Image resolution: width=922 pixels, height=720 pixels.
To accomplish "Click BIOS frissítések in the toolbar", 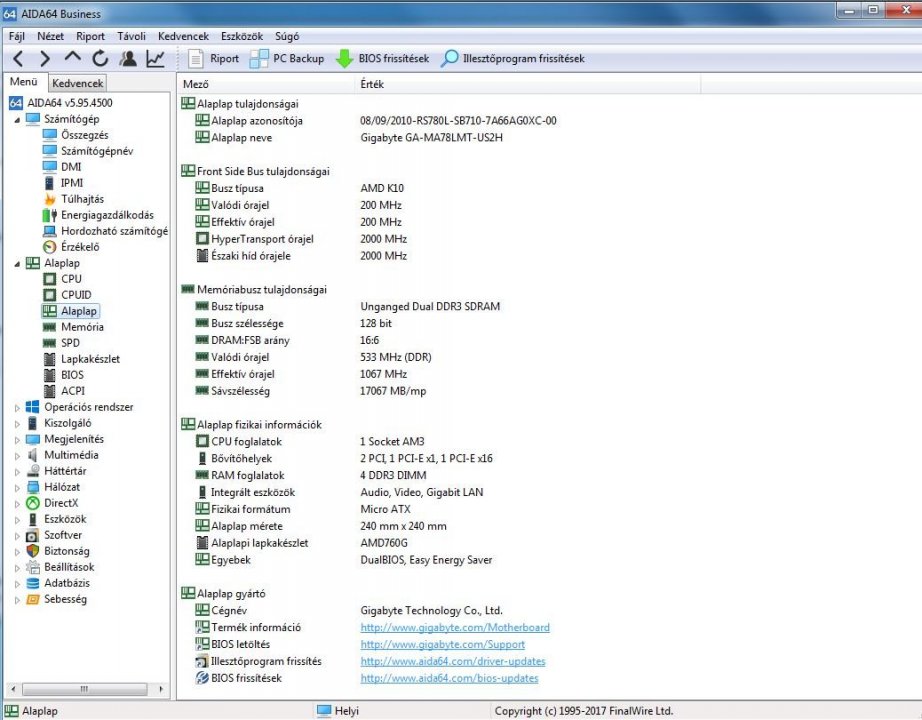I will pyautogui.click(x=382, y=58).
